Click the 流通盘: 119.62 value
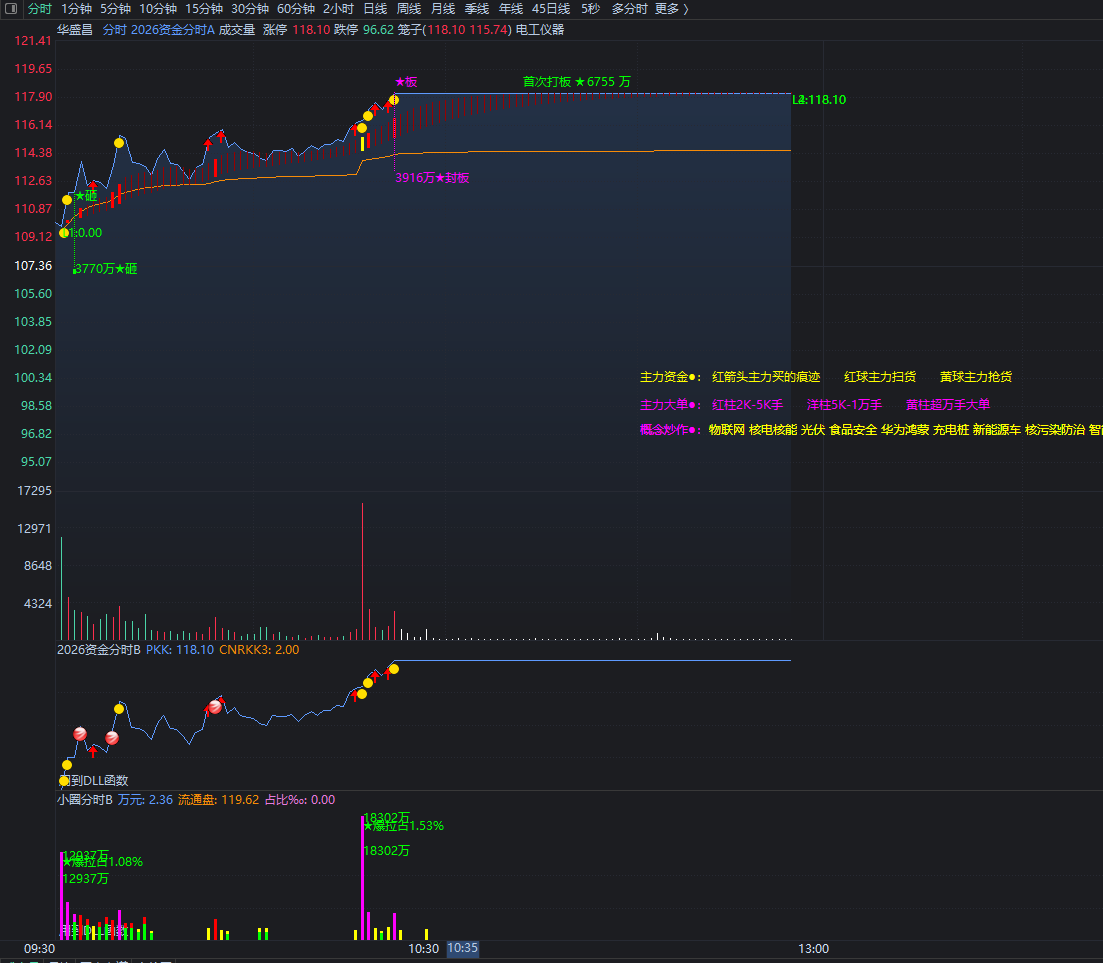Screen dimensions: 1103x963 pyautogui.click(x=218, y=800)
